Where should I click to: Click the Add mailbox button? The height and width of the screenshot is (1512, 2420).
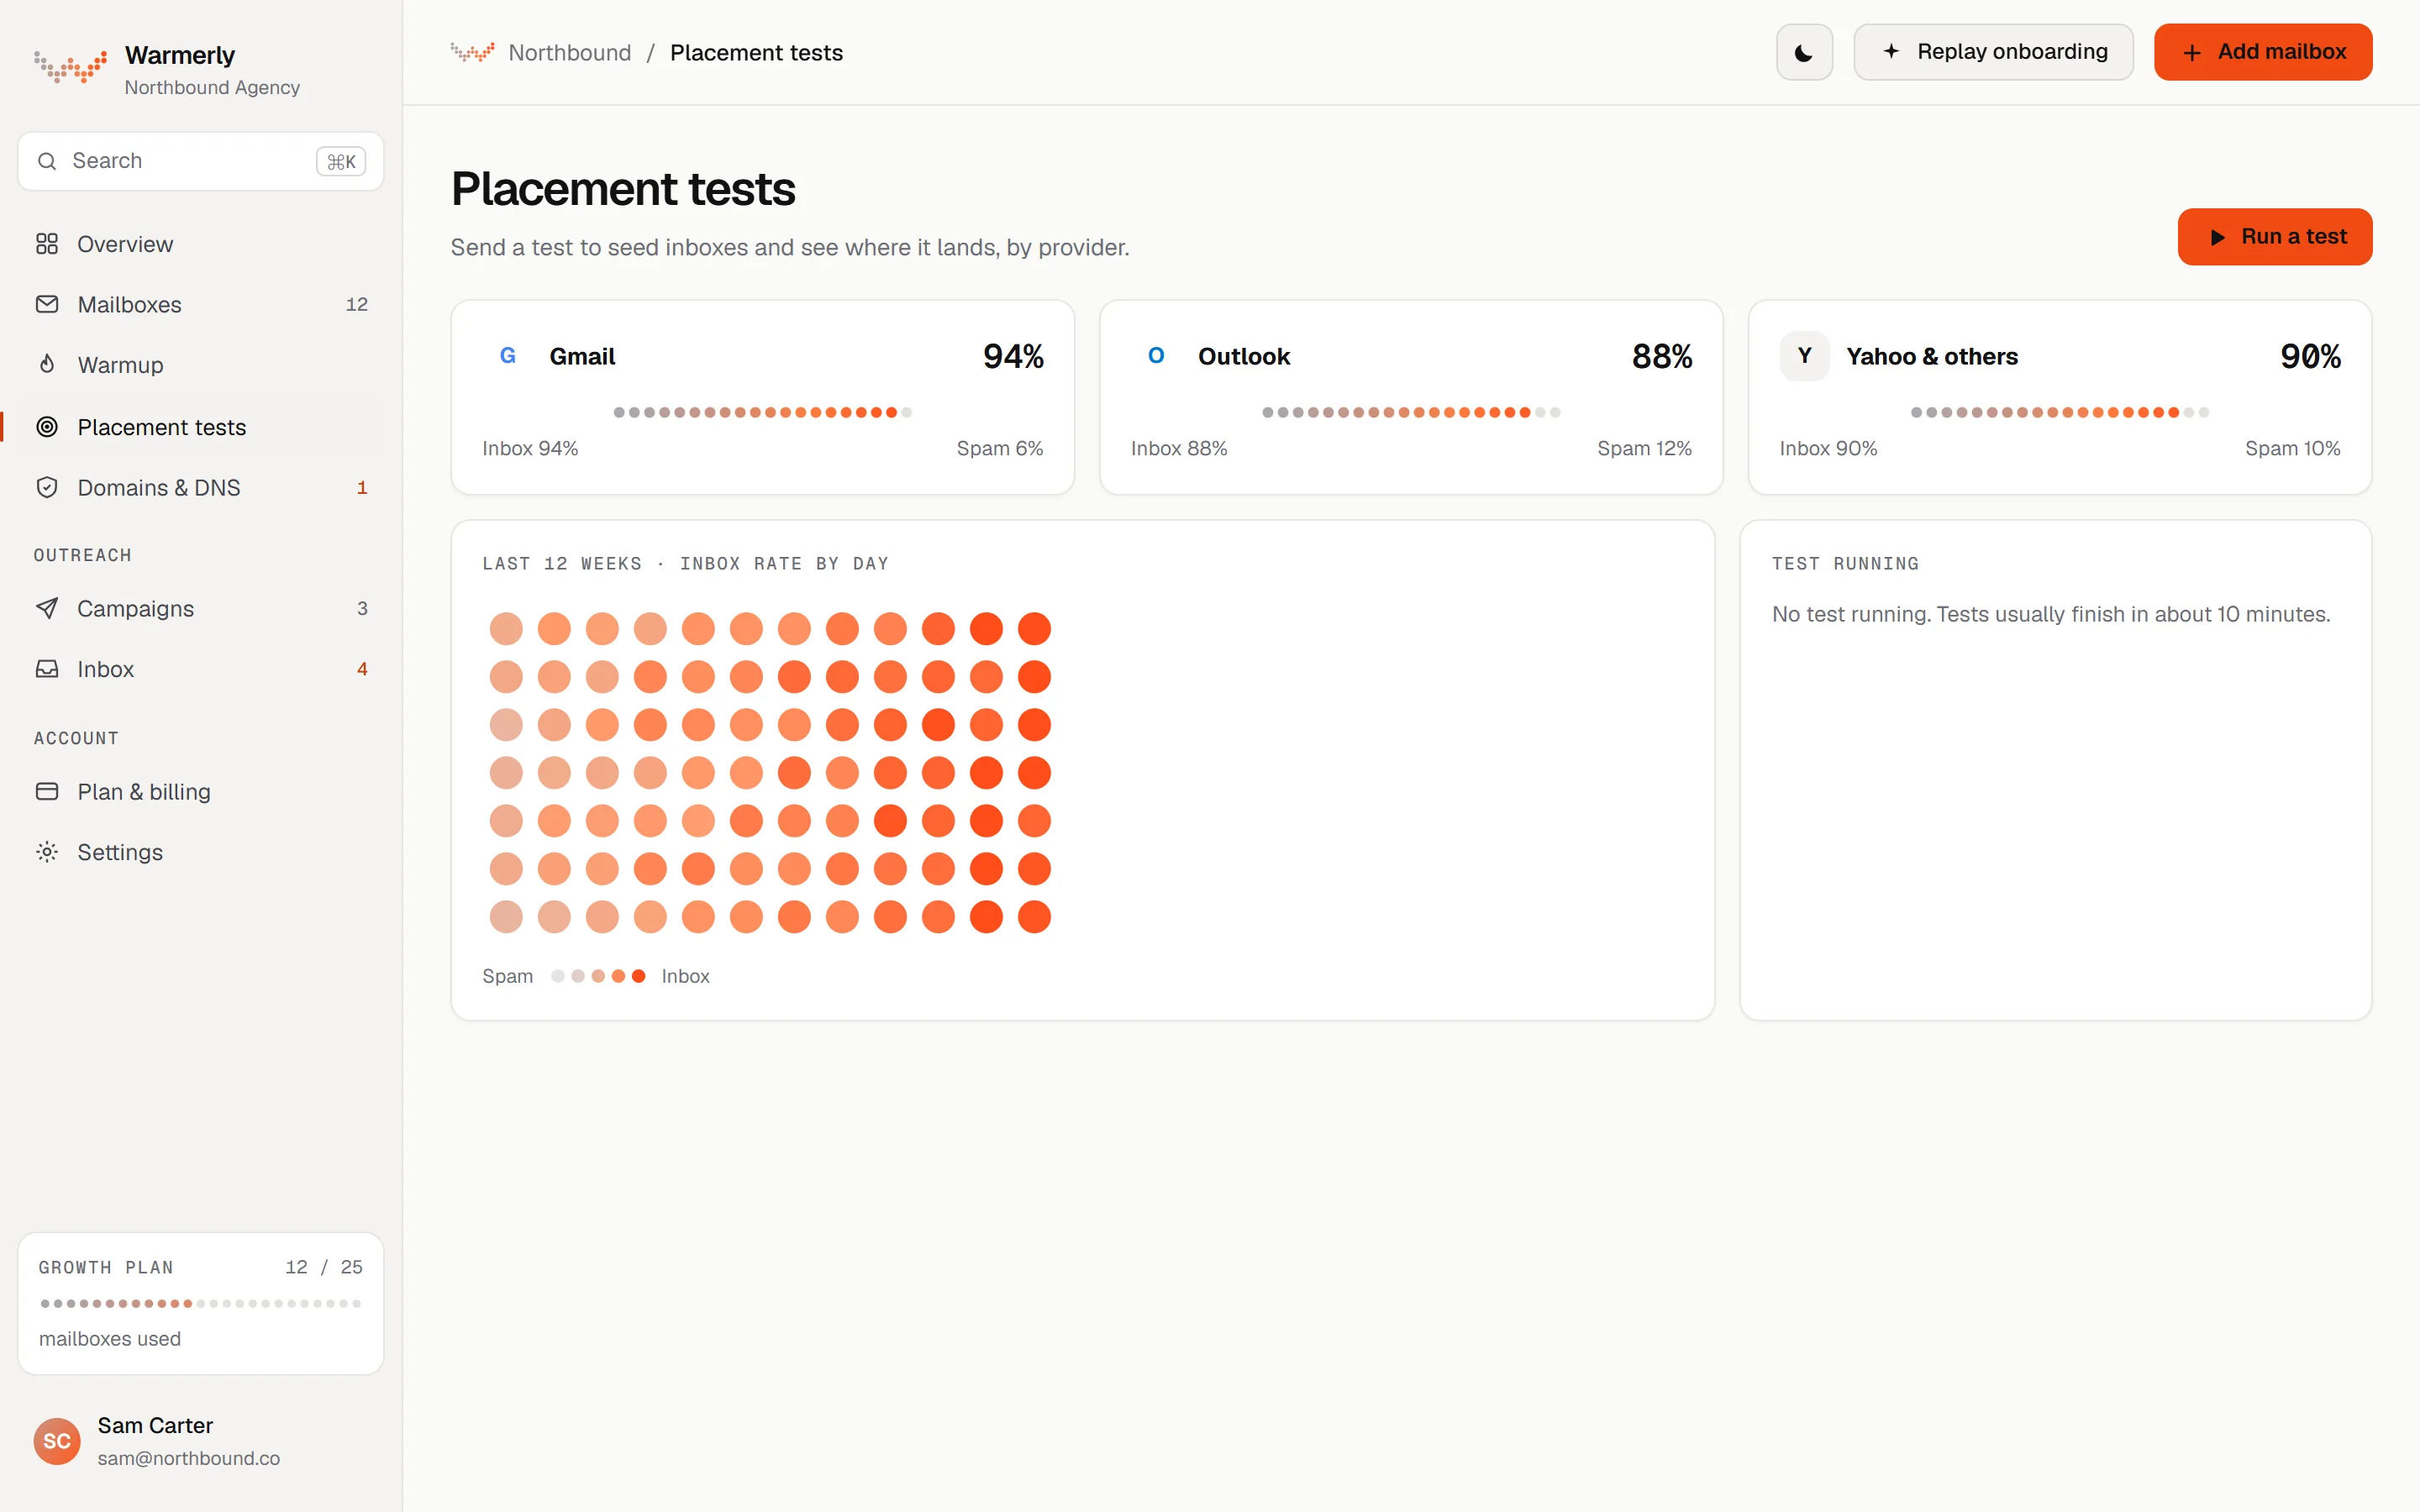tap(2263, 52)
